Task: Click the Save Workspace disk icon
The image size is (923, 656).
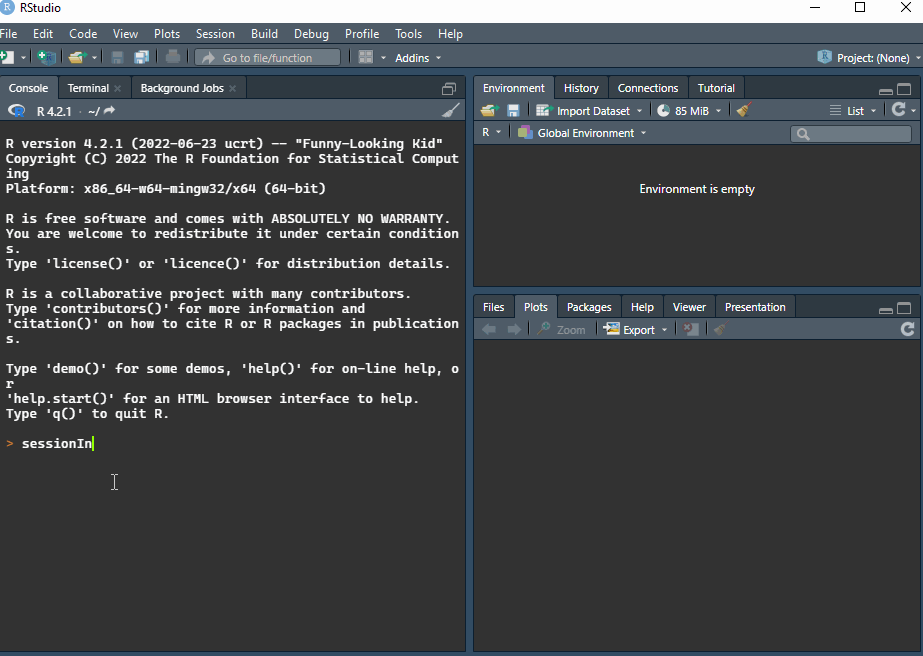Action: point(513,110)
